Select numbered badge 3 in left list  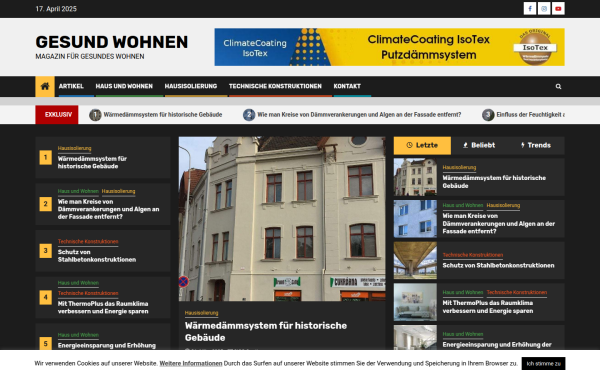46,251
